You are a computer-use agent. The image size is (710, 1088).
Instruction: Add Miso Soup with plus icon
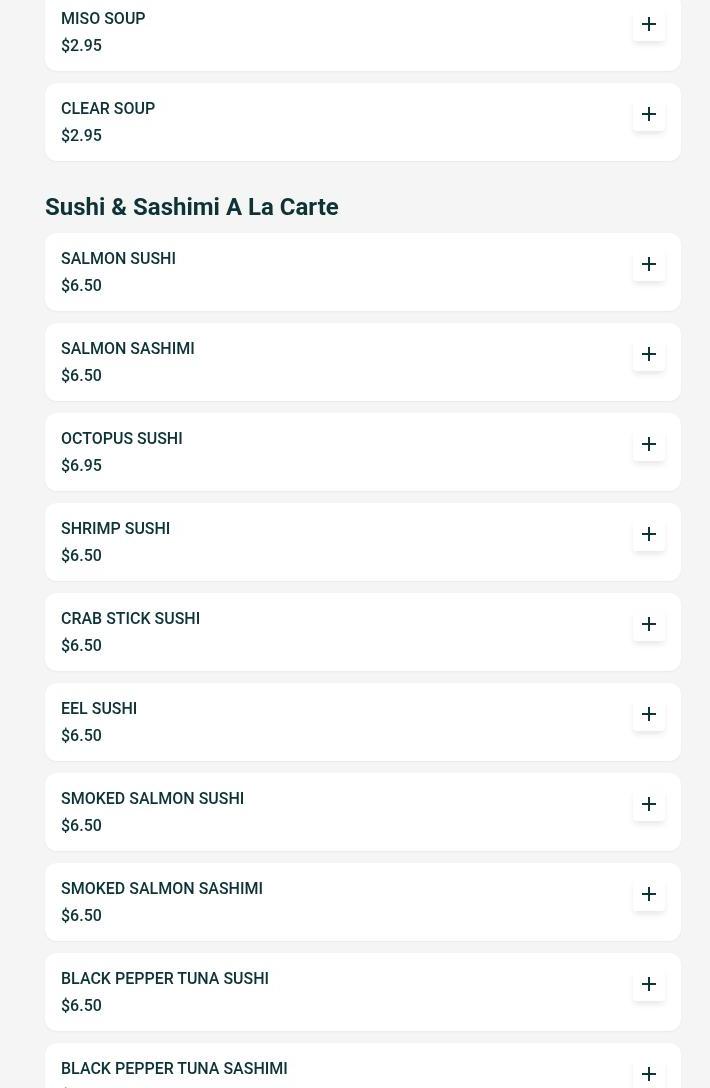tap(649, 24)
